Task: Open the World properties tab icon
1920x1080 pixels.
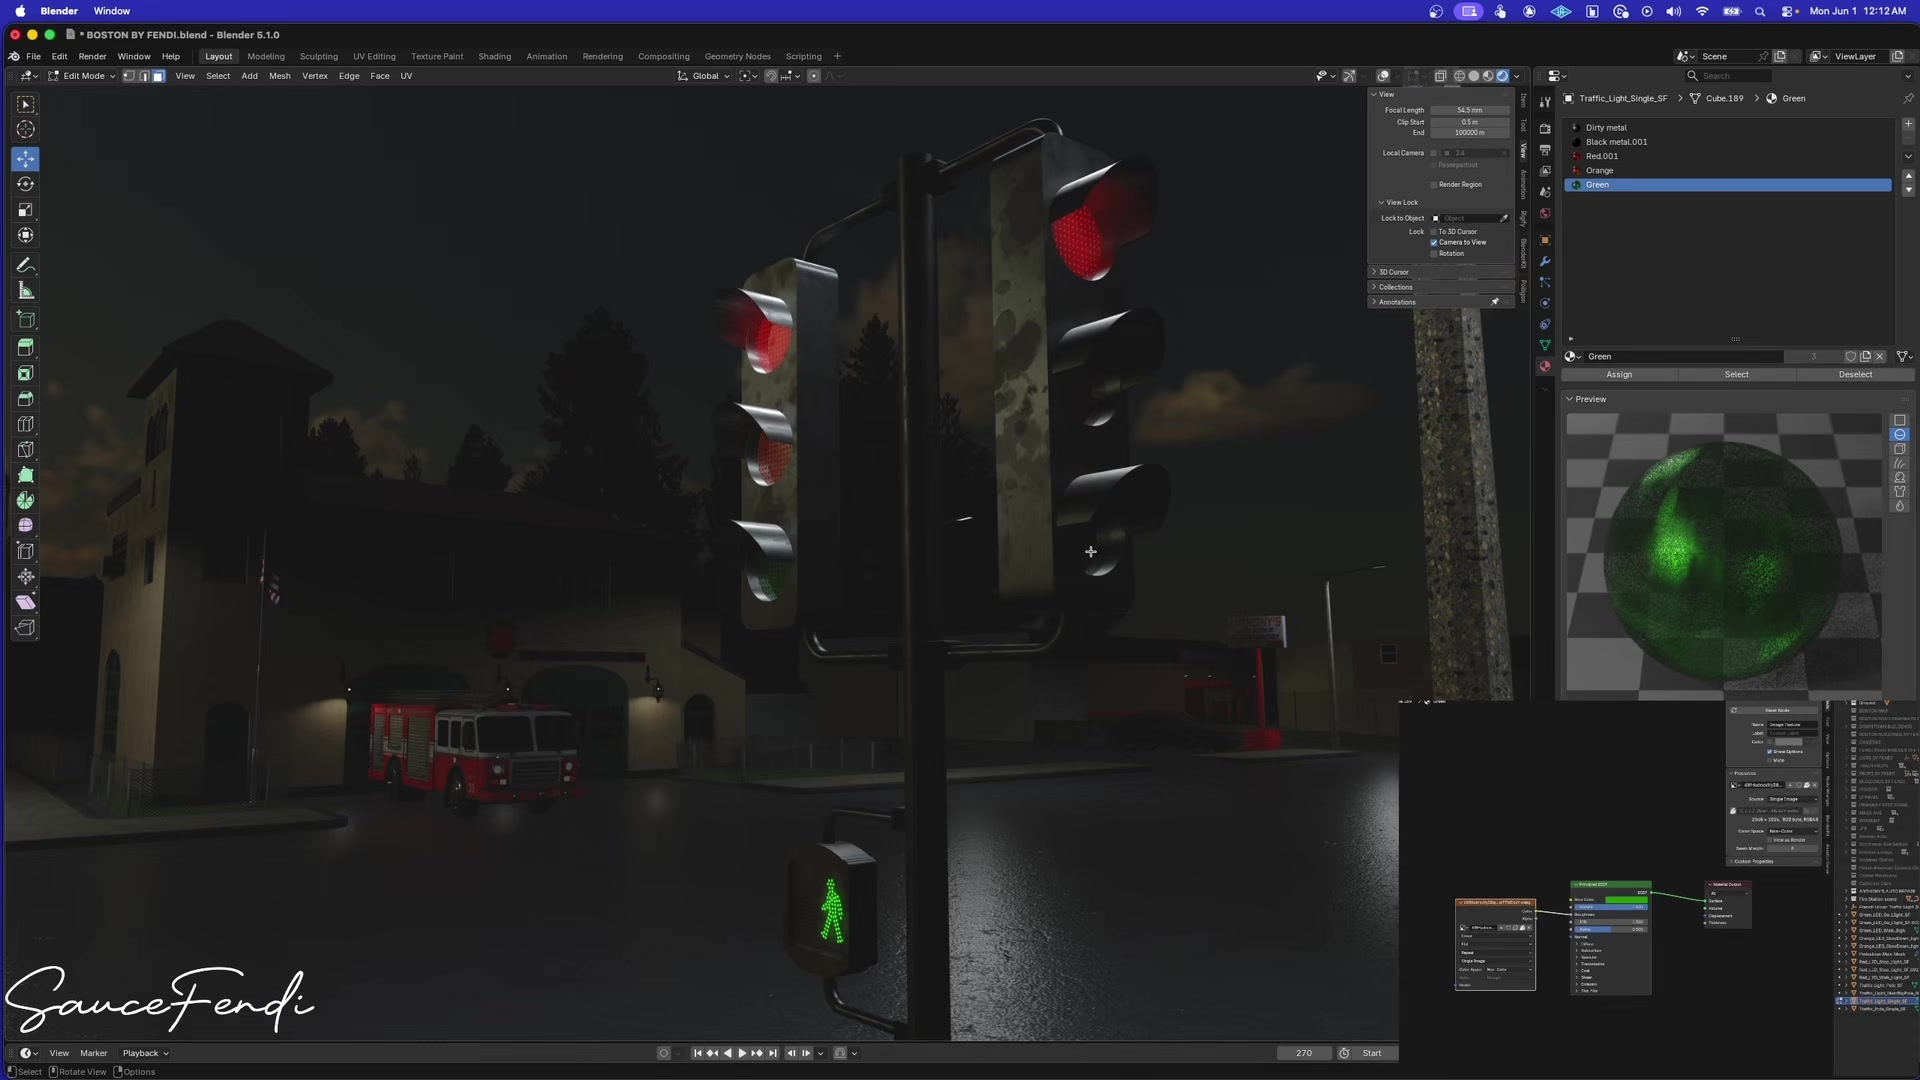Action: coord(1545,213)
